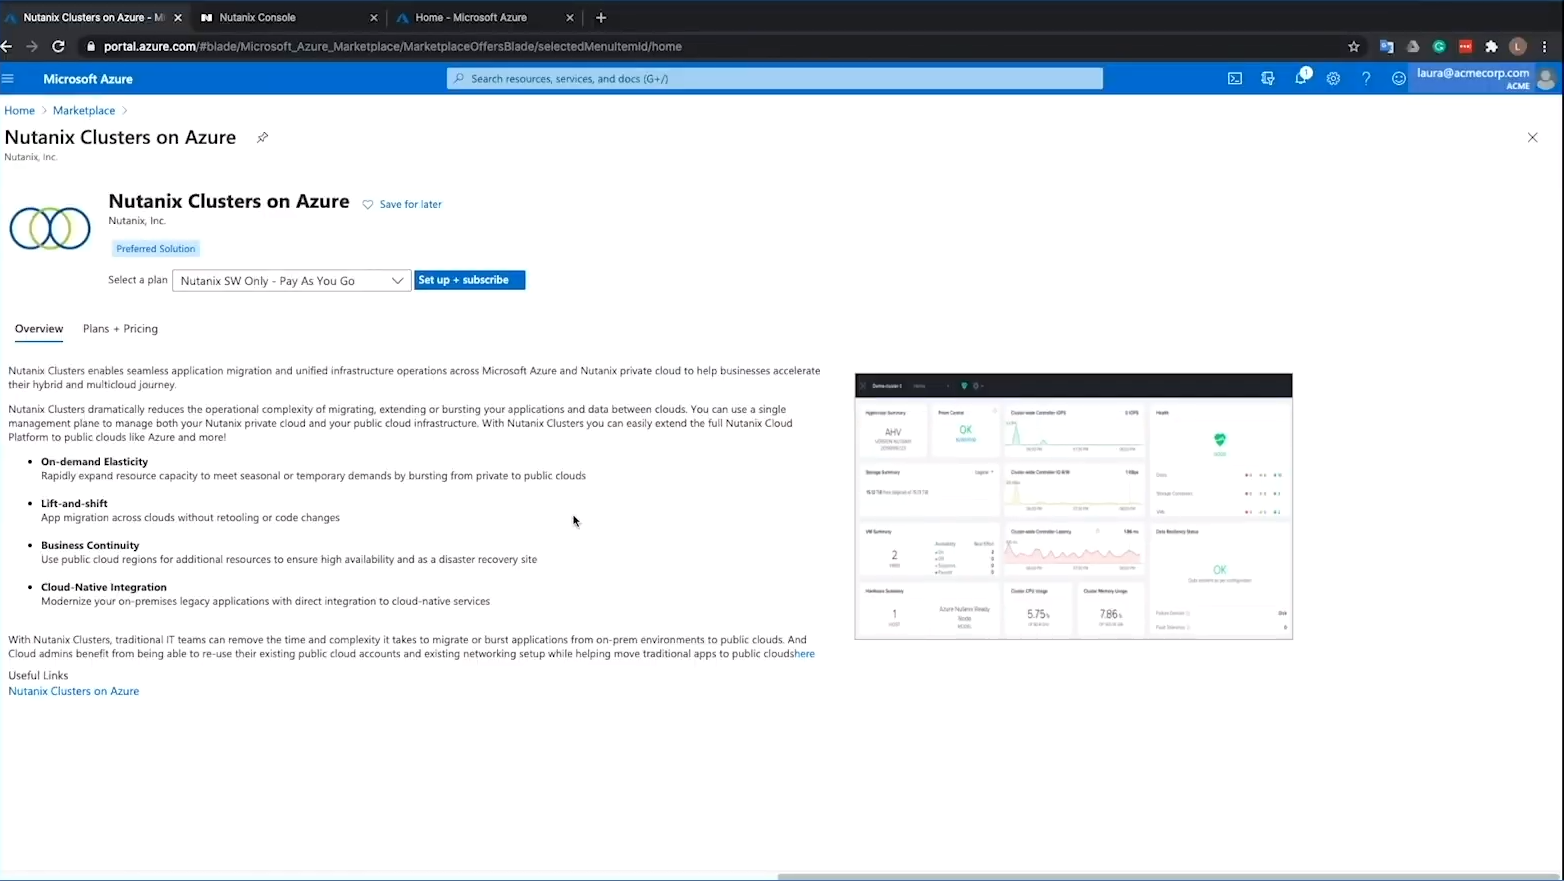
Task: Open Directory and subscription filter icon
Action: point(1268,79)
